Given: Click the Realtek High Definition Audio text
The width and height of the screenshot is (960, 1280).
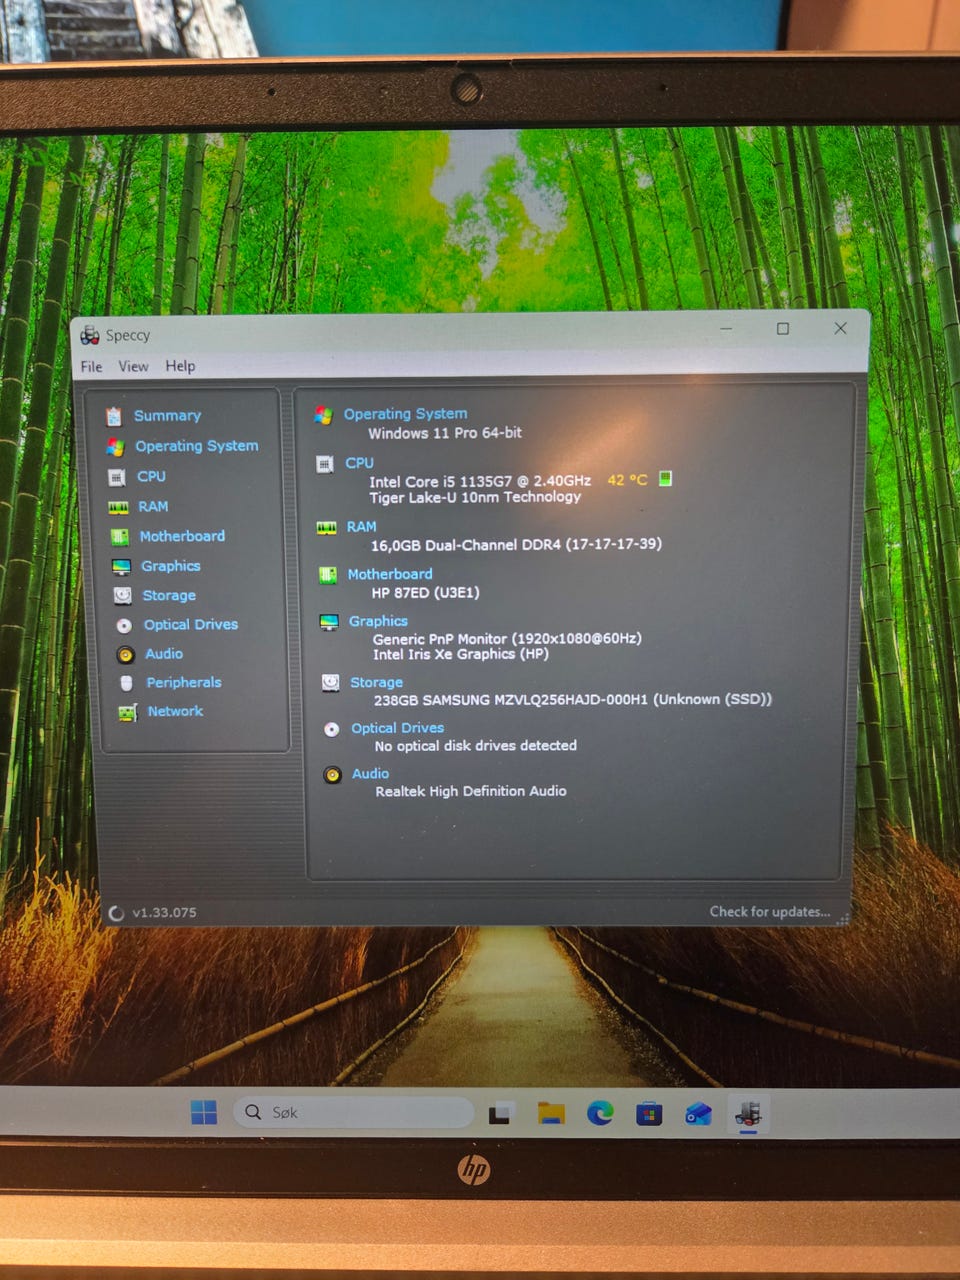Looking at the screenshot, I should 471,791.
